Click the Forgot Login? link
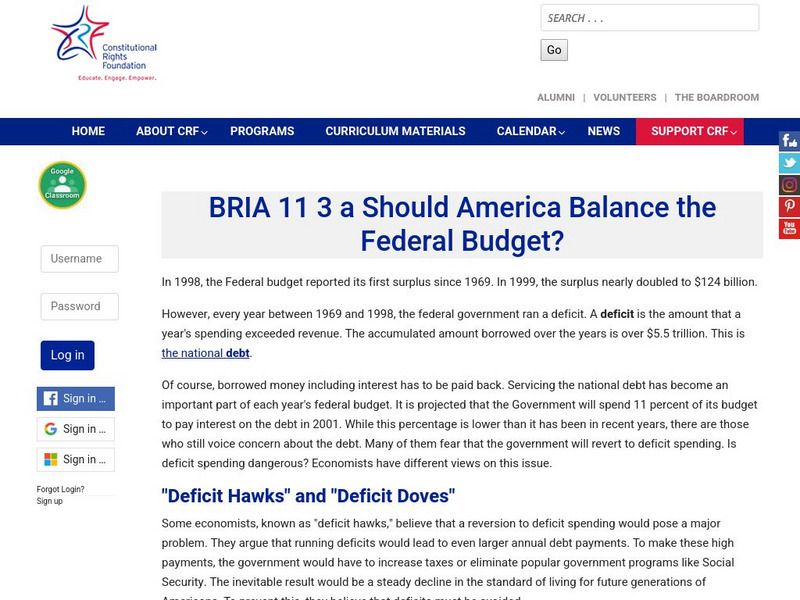The width and height of the screenshot is (800, 600). pyautogui.click(x=60, y=489)
